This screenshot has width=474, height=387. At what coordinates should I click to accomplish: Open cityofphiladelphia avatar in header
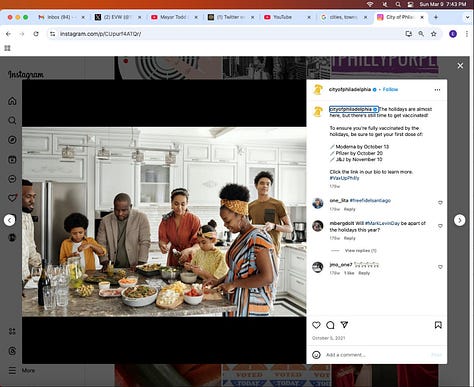(318, 90)
